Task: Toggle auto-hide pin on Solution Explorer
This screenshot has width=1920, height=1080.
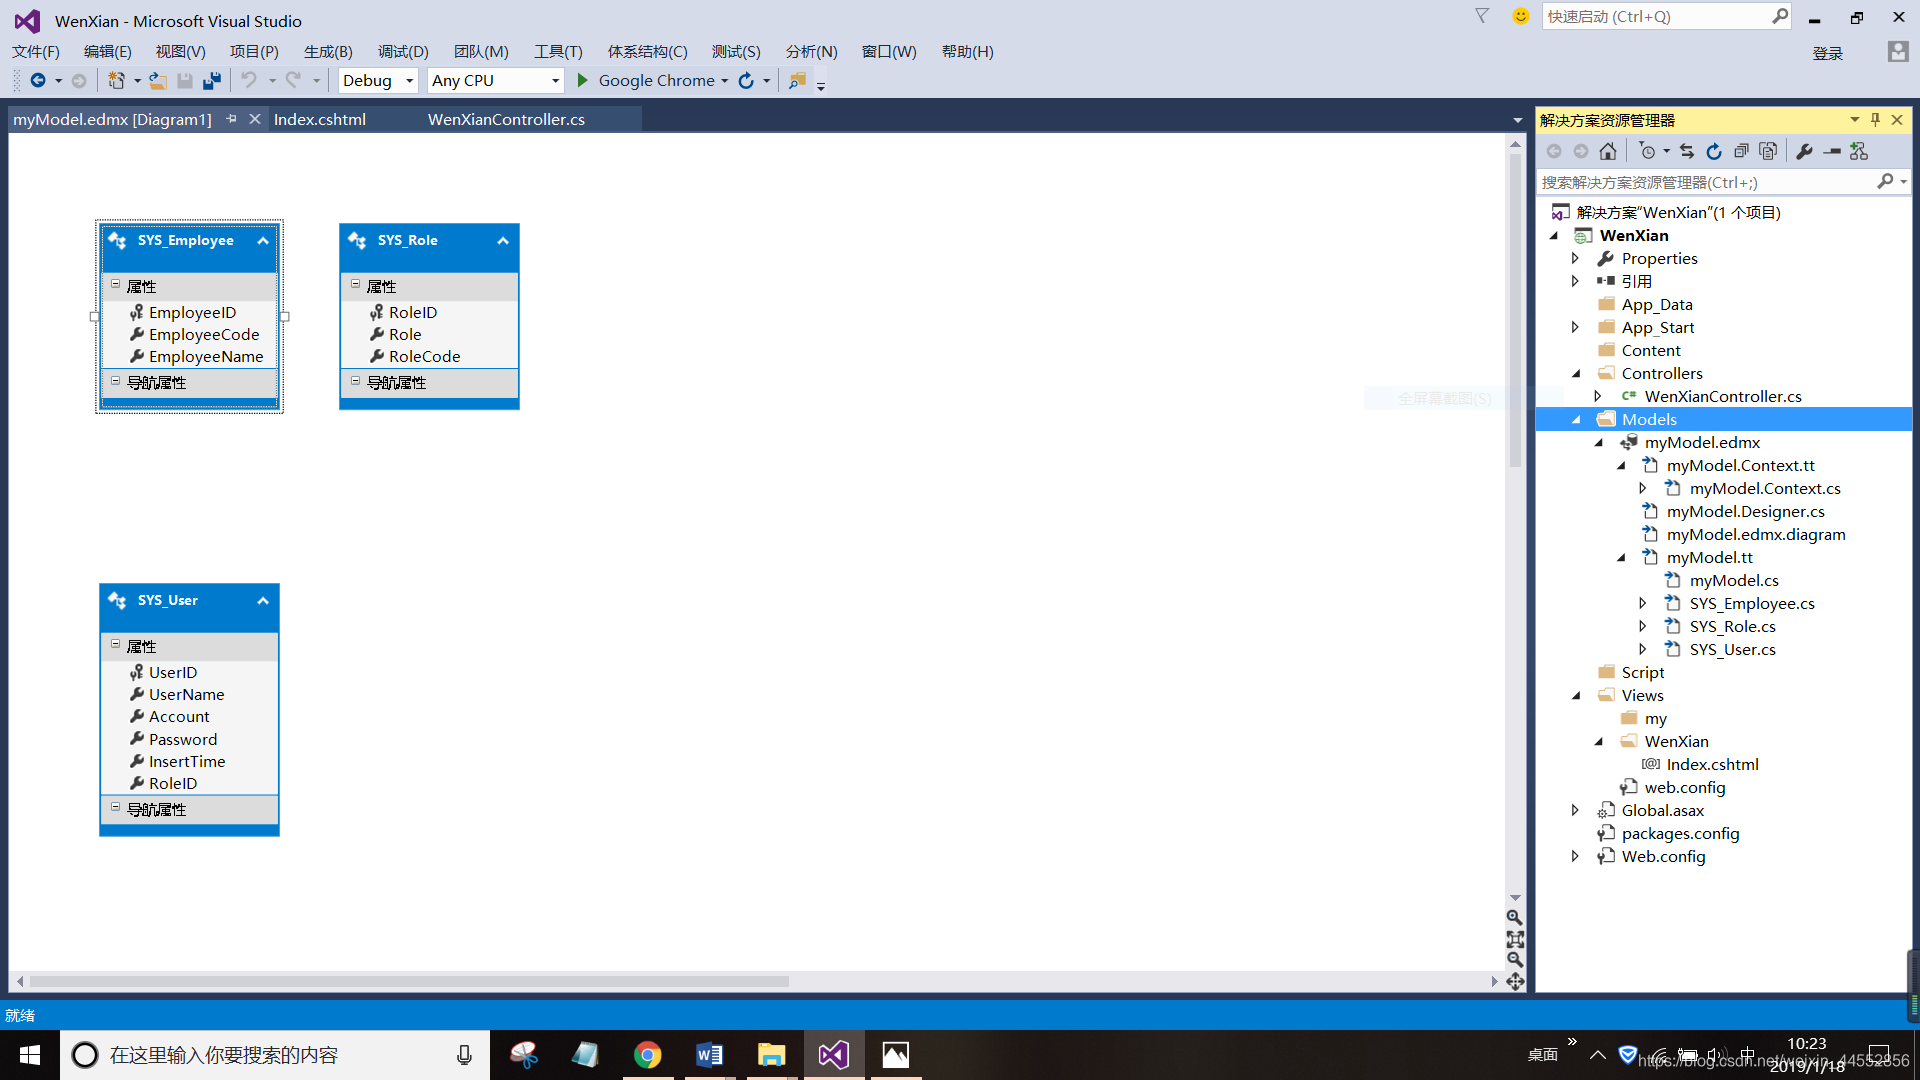Action: (x=1875, y=120)
